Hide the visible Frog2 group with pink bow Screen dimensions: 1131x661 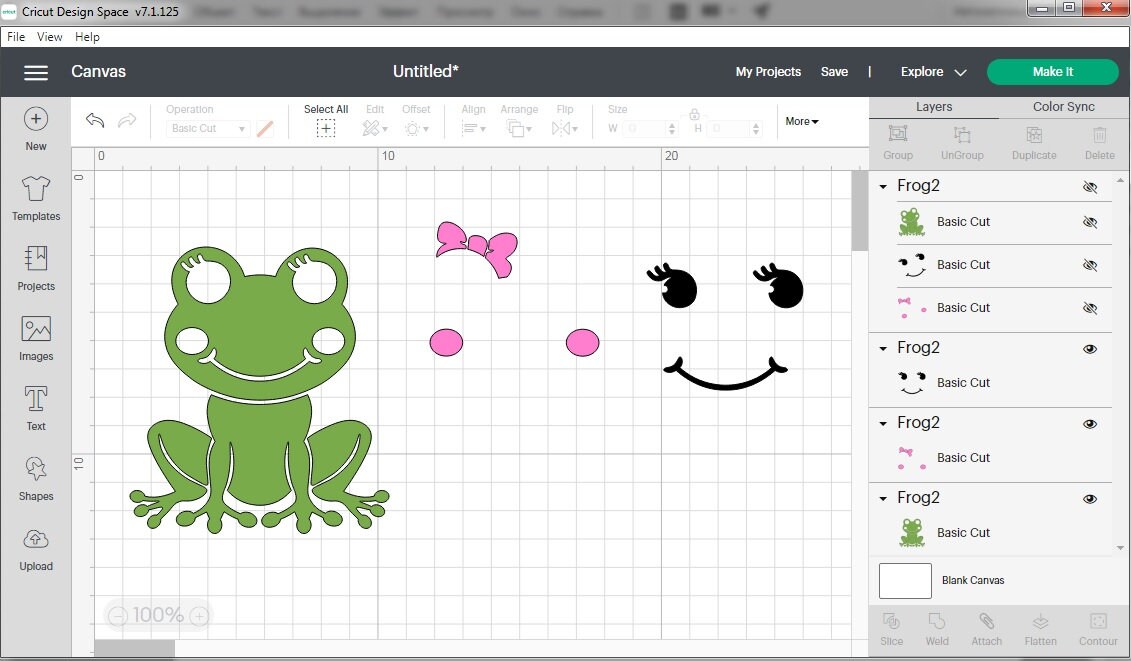[x=1090, y=424]
